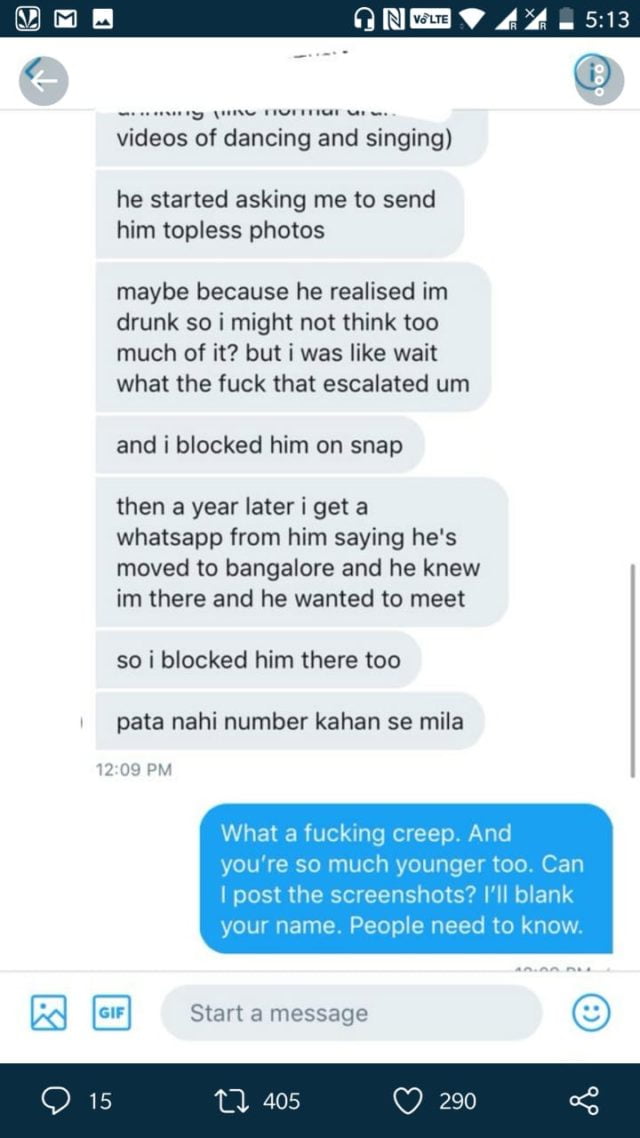
Task: Click the conversation scrollbar
Action: coord(632,670)
